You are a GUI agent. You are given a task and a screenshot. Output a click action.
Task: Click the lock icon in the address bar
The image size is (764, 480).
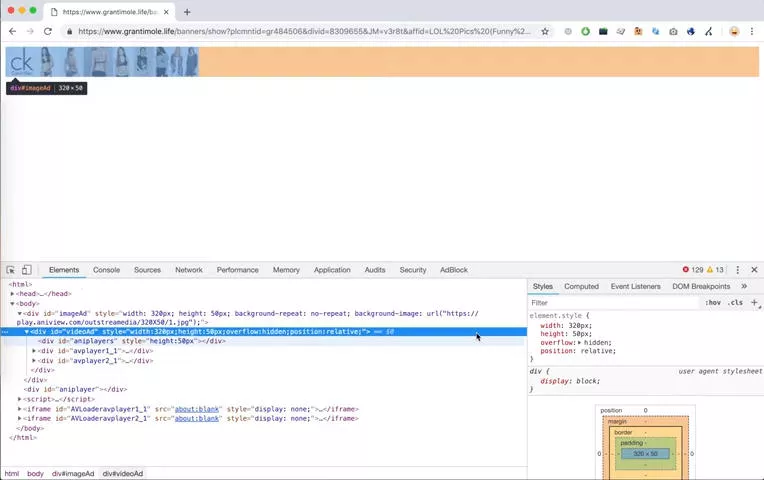point(69,31)
